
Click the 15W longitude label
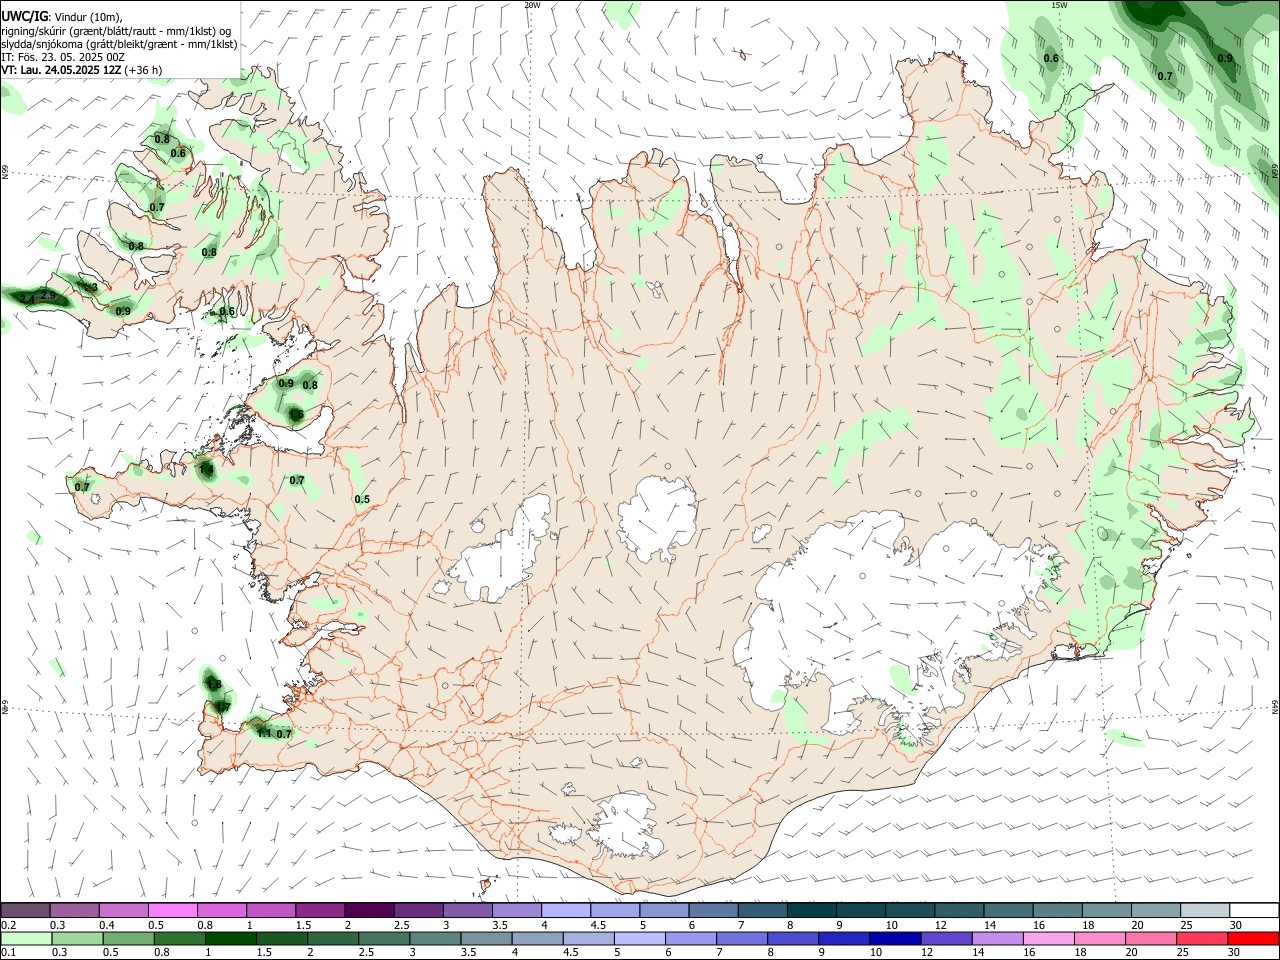(x=1059, y=5)
